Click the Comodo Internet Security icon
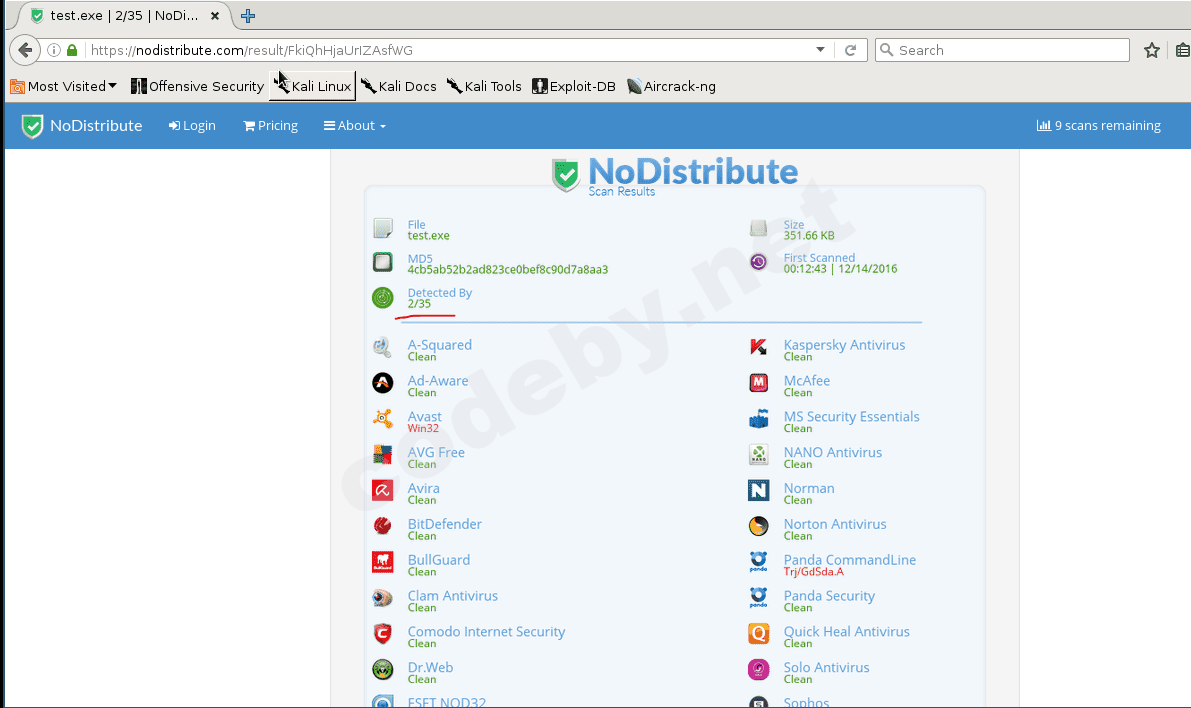The width and height of the screenshot is (1191, 708). [383, 634]
